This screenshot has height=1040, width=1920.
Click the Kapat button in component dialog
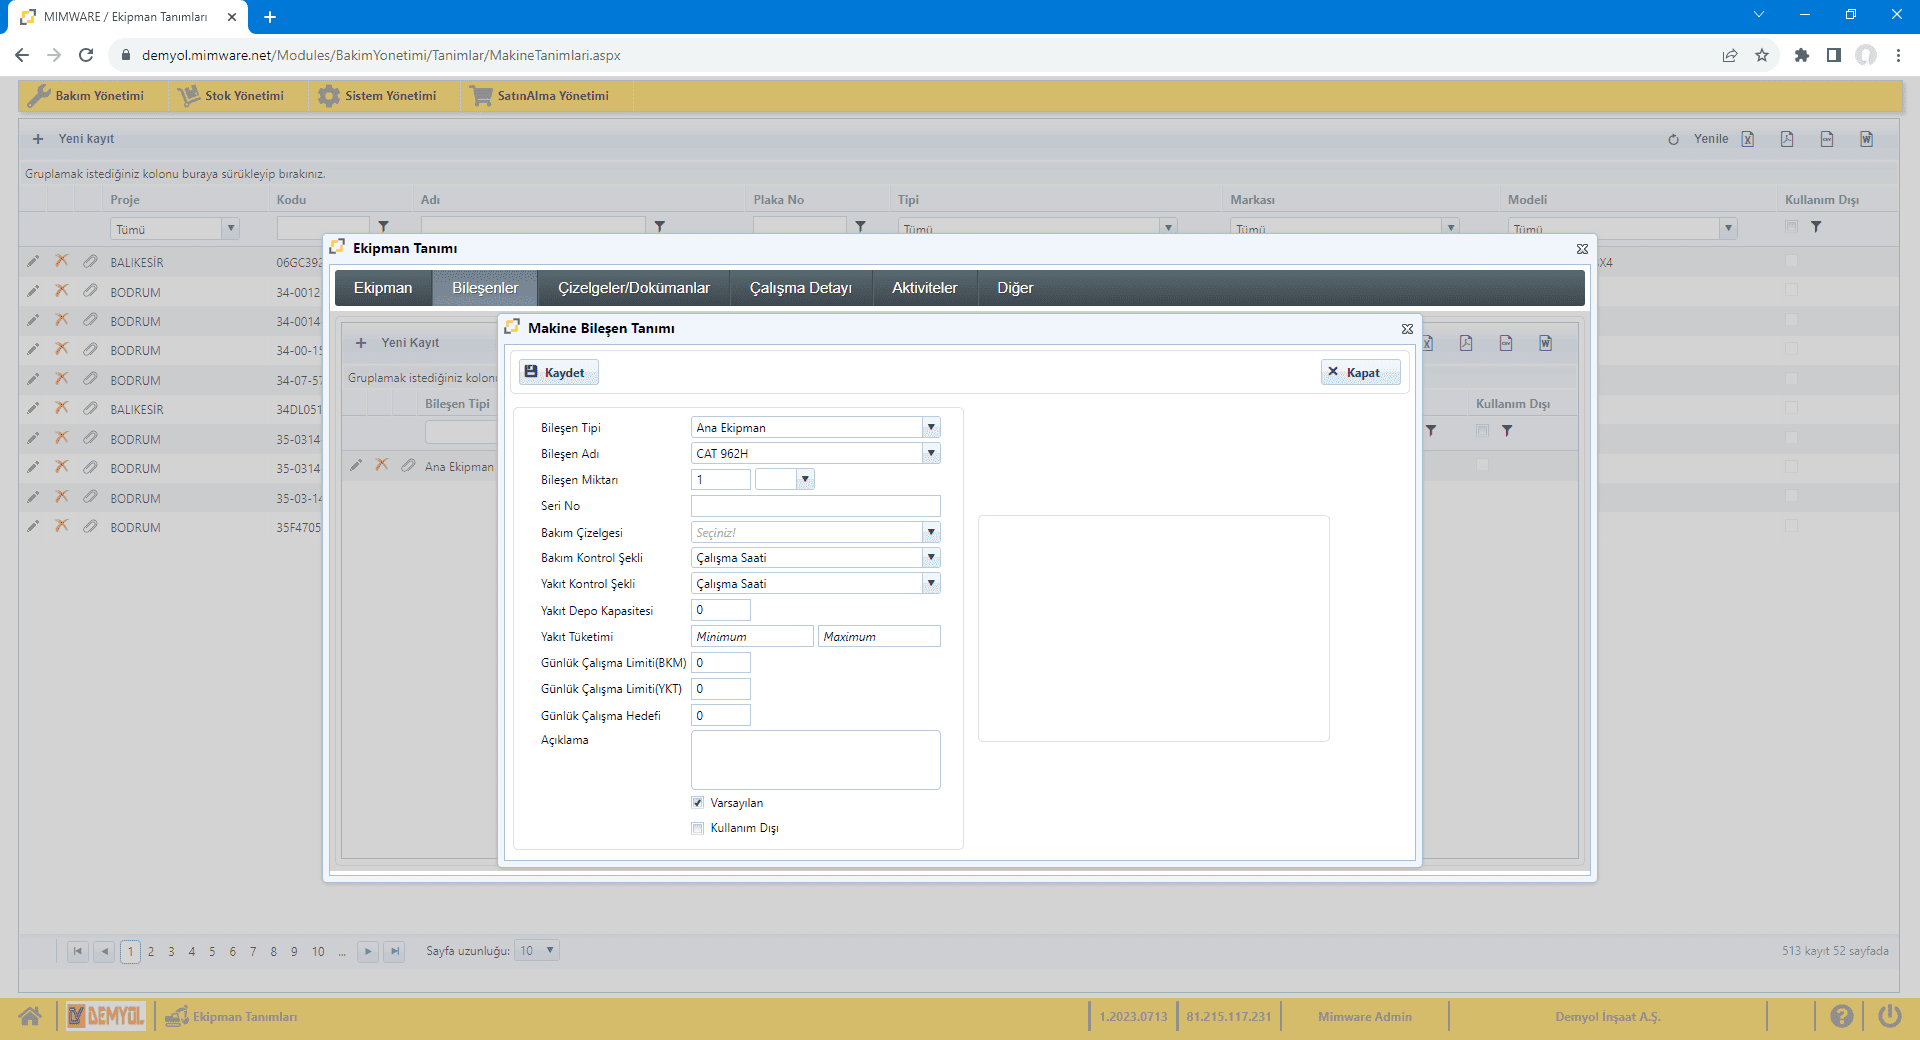pyautogui.click(x=1359, y=373)
